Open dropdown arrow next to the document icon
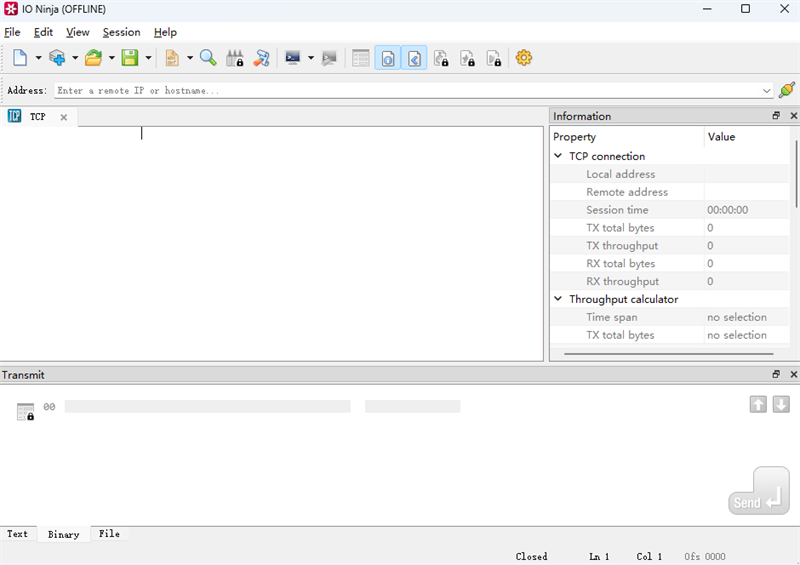This screenshot has width=800, height=565. [190, 58]
